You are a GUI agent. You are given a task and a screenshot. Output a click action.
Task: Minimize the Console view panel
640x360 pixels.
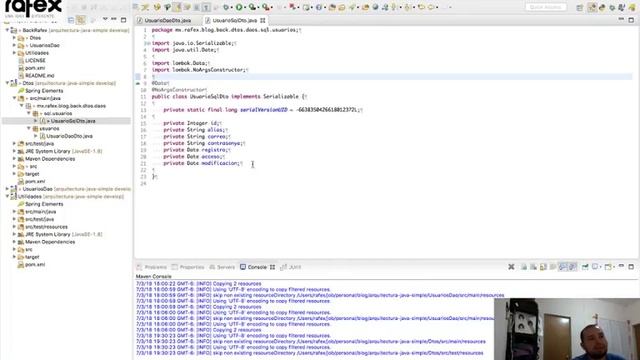621,267
